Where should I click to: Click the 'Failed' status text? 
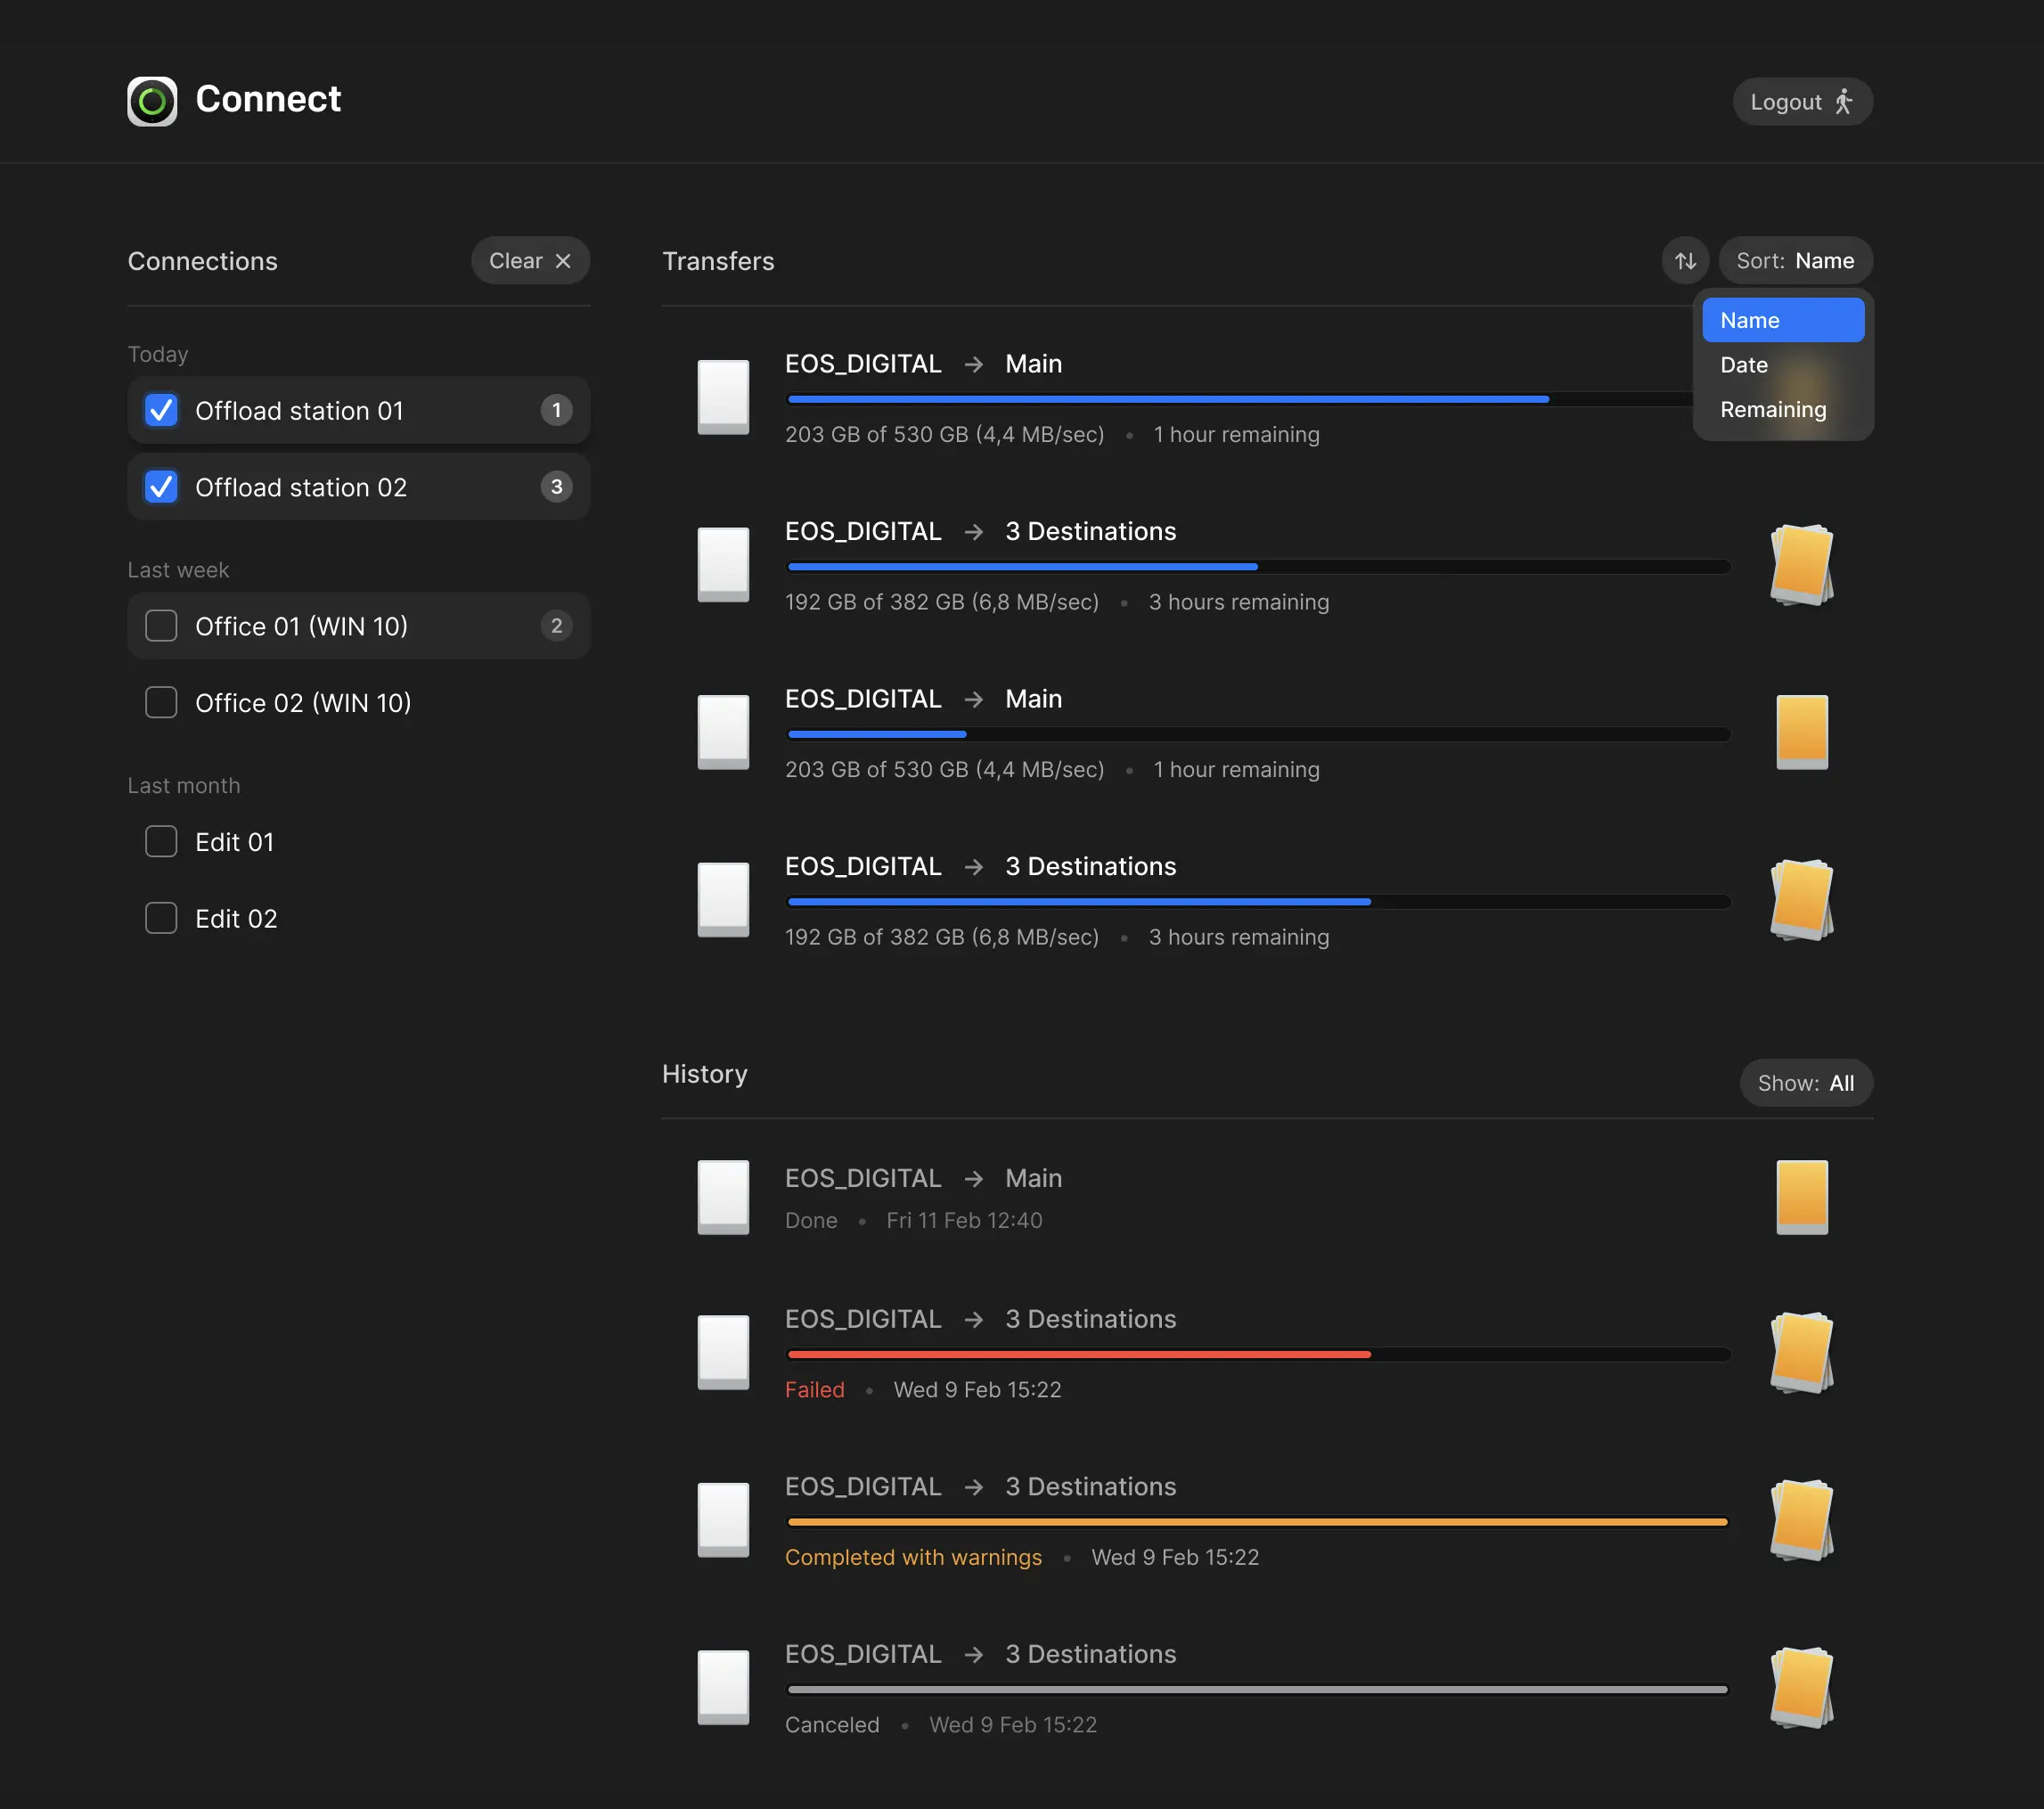point(814,1390)
